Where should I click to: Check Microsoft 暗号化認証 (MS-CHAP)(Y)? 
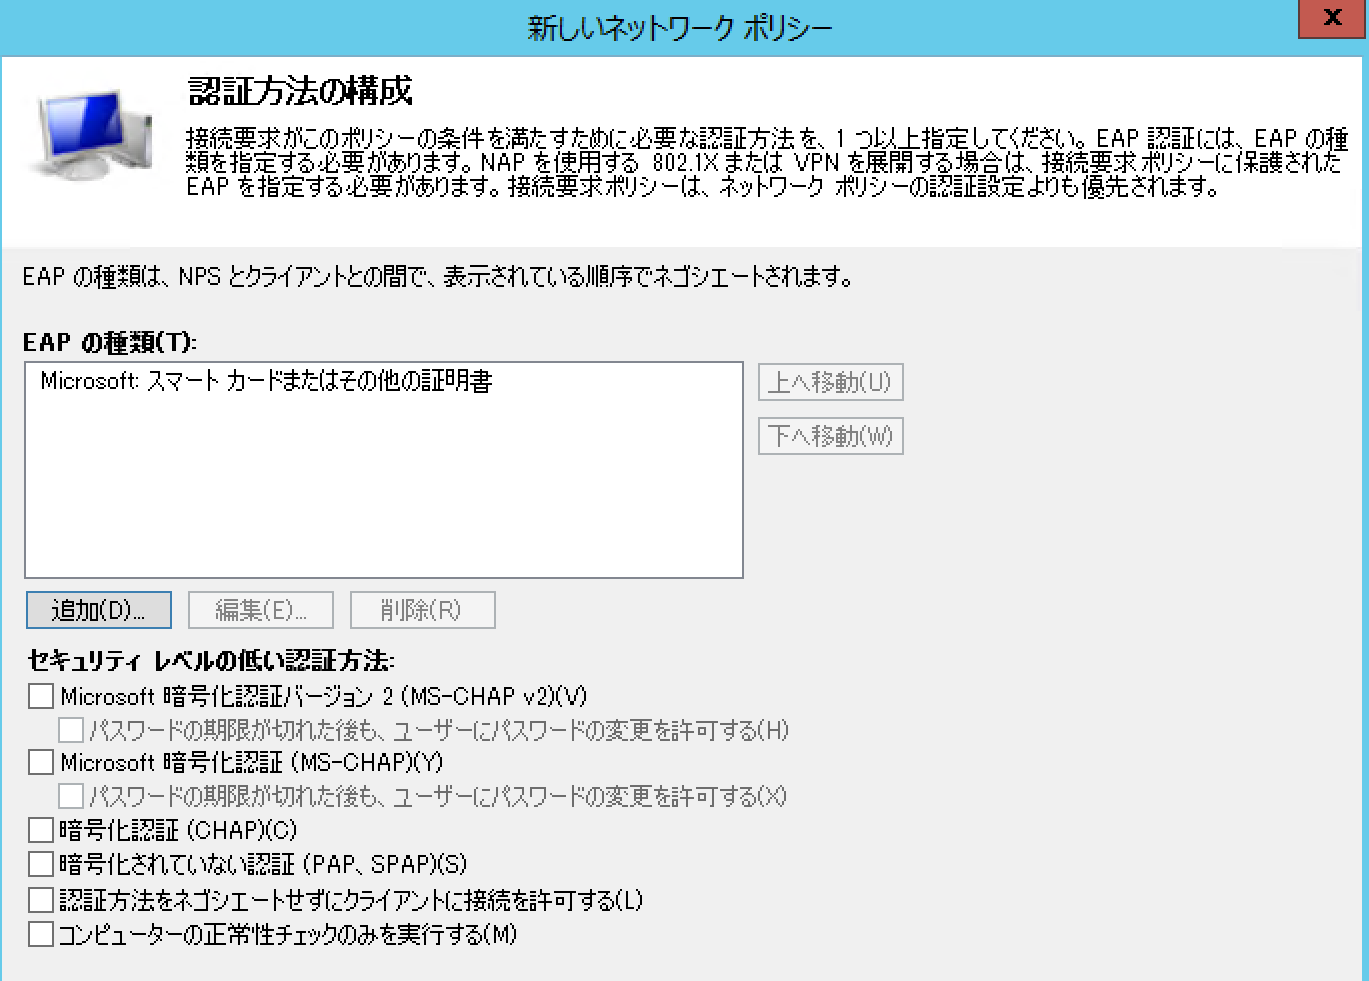point(41,762)
